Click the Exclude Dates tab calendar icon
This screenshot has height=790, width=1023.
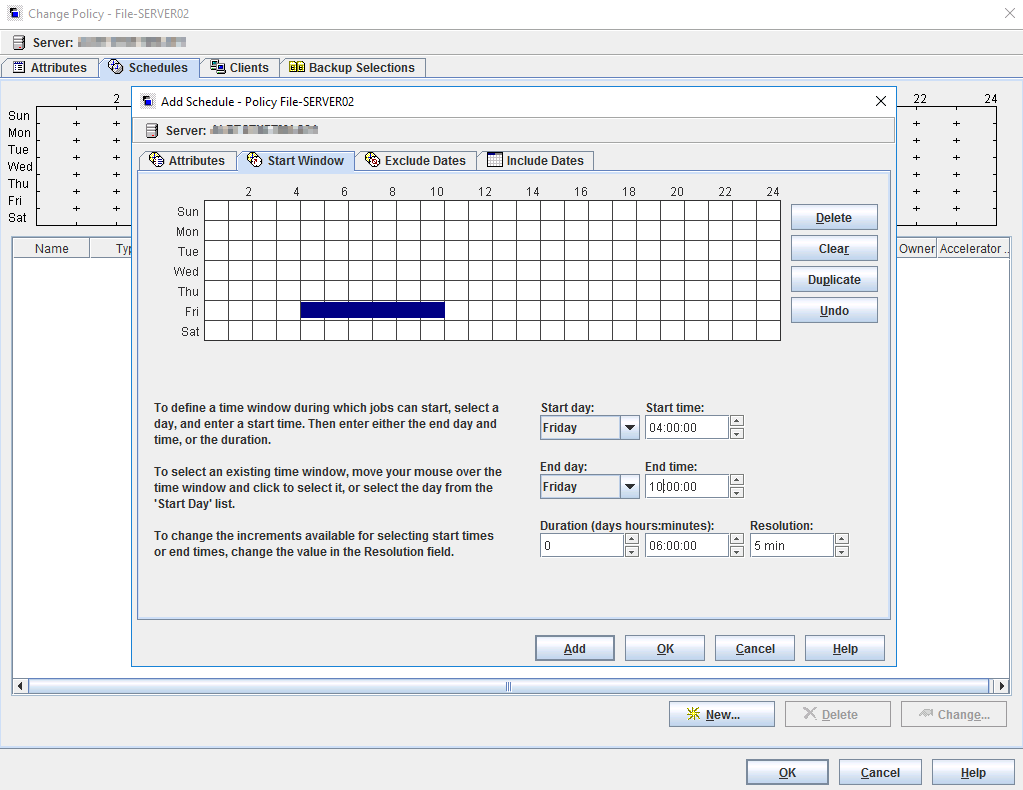(x=373, y=161)
